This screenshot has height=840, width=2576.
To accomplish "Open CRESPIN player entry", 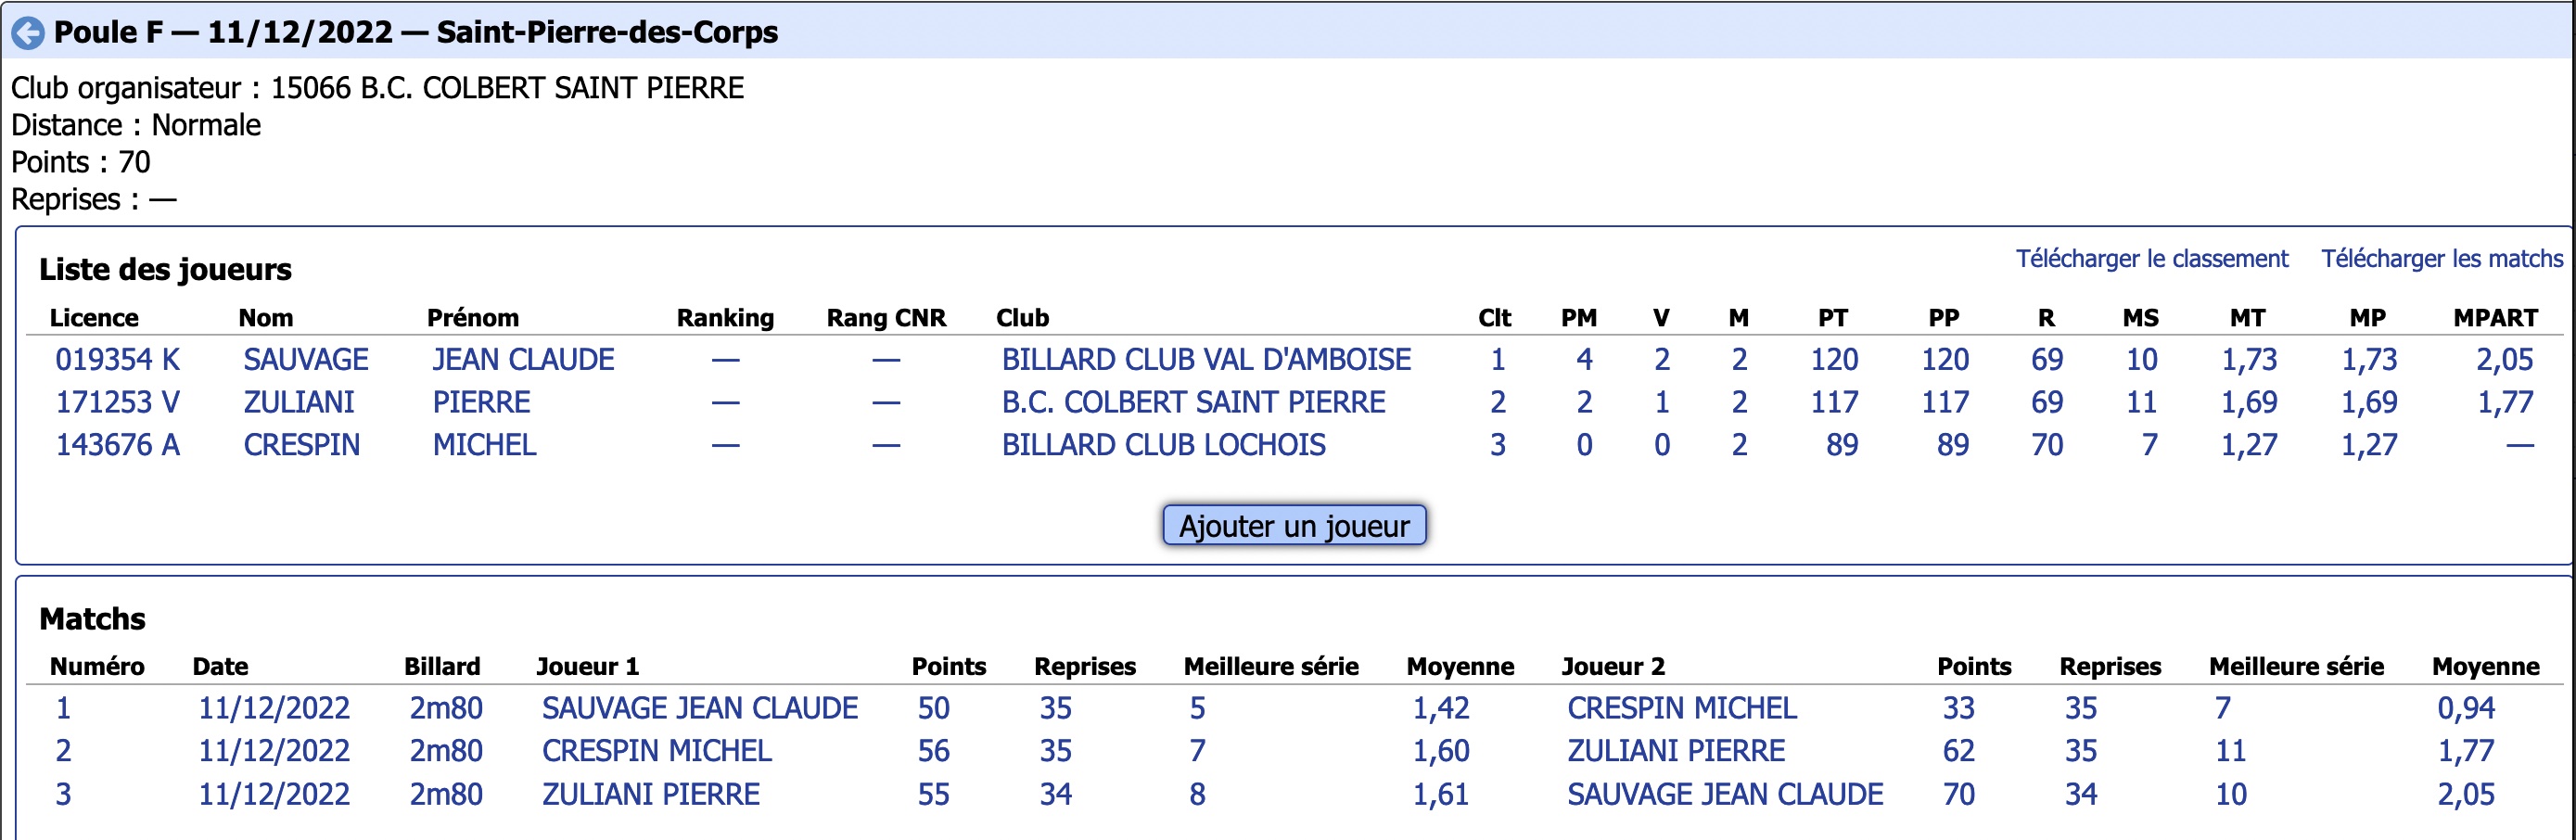I will coord(301,445).
